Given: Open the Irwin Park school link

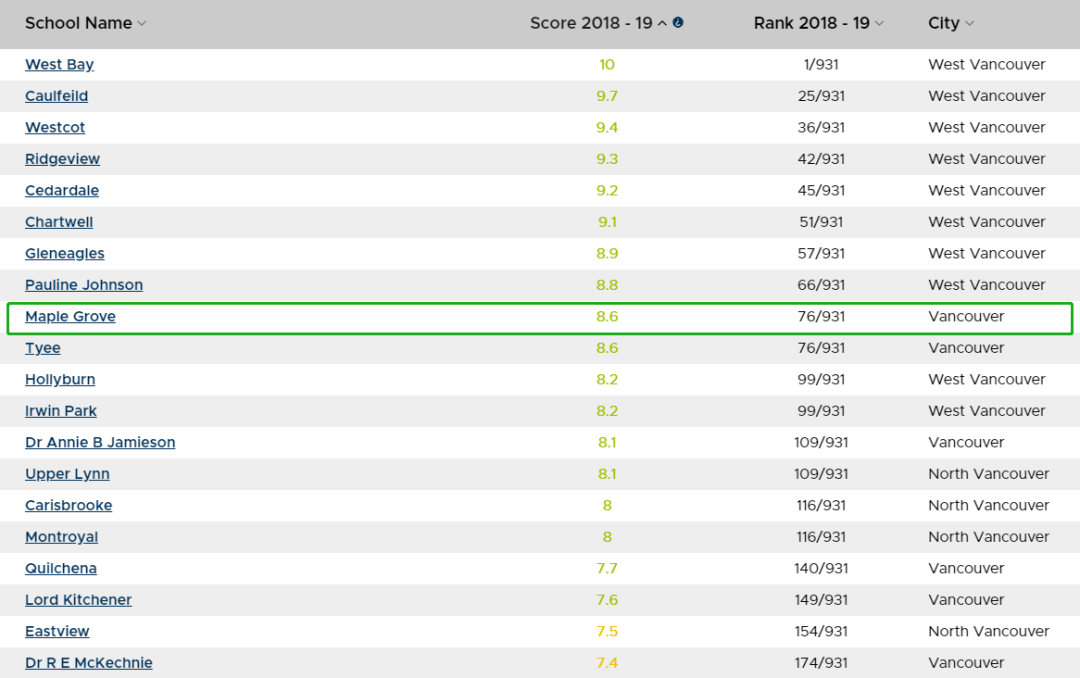Looking at the screenshot, I should click(61, 411).
